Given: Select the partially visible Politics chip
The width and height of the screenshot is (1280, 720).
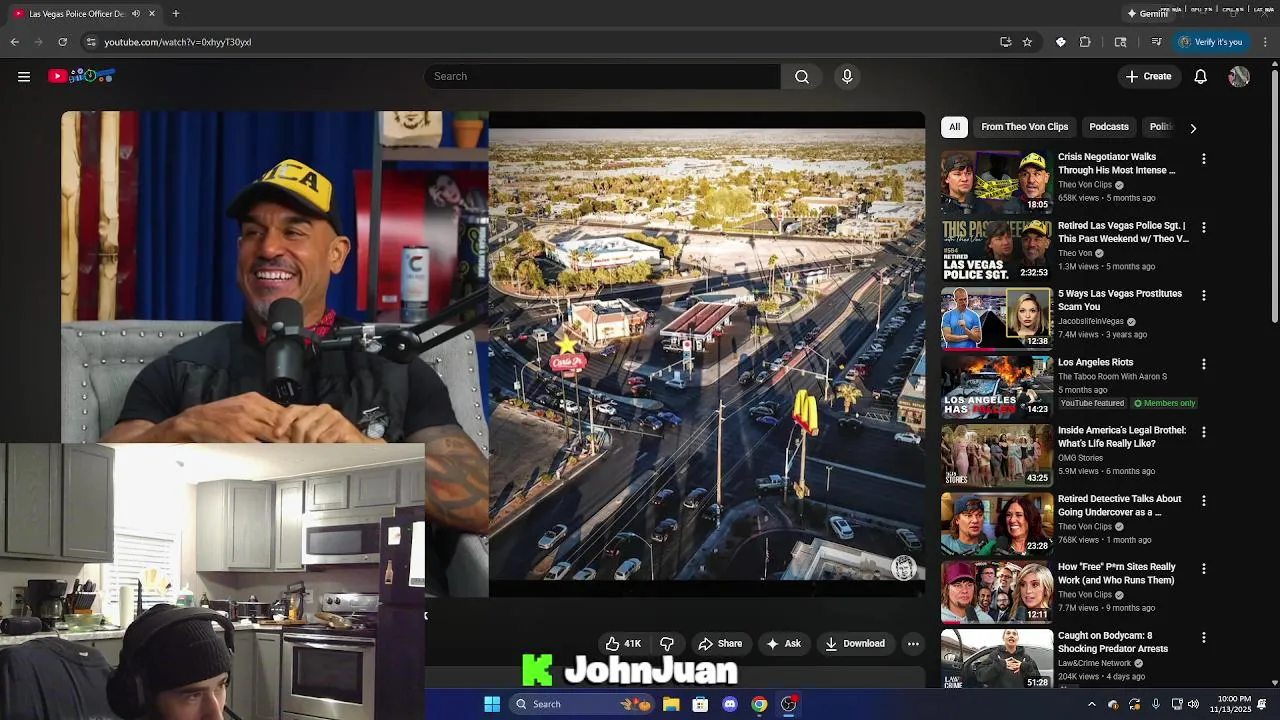Looking at the screenshot, I should tap(1159, 127).
